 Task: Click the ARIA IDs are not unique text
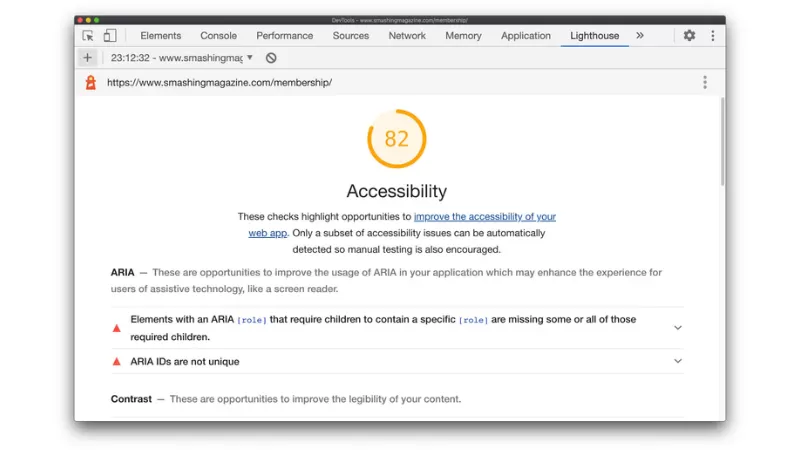[x=185, y=362]
